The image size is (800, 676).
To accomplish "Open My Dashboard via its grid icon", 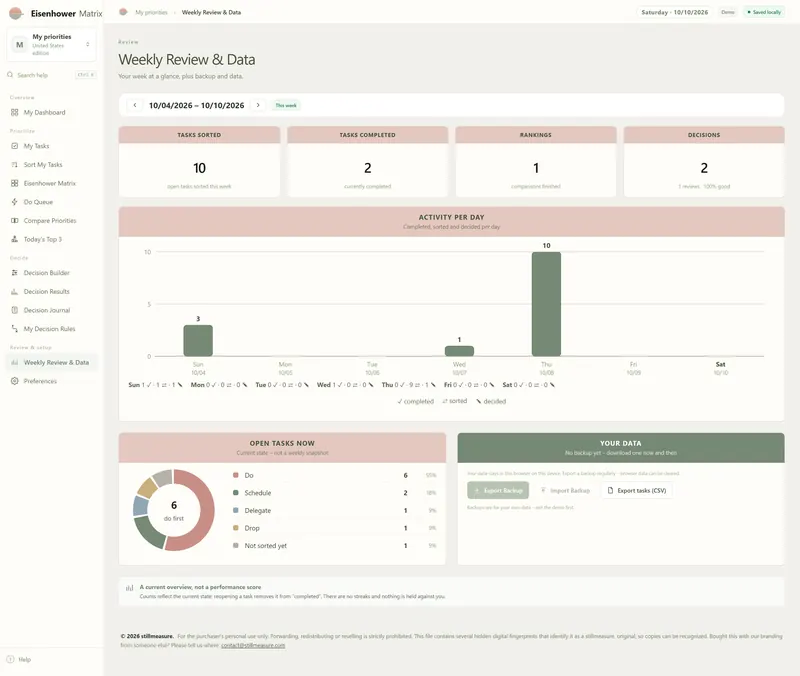I will (x=14, y=112).
